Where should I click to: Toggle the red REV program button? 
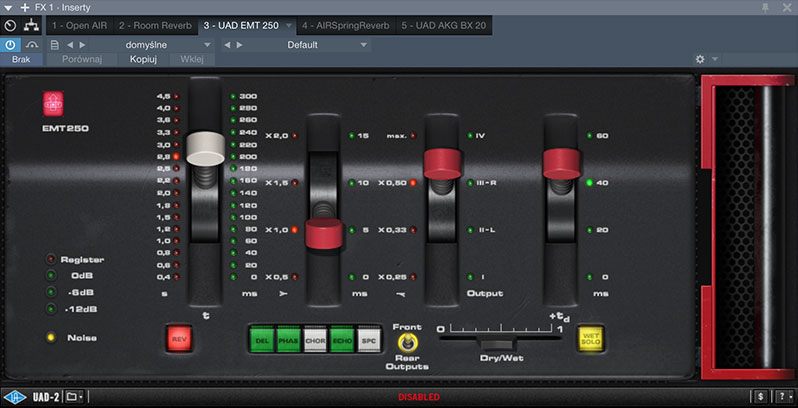(x=179, y=339)
